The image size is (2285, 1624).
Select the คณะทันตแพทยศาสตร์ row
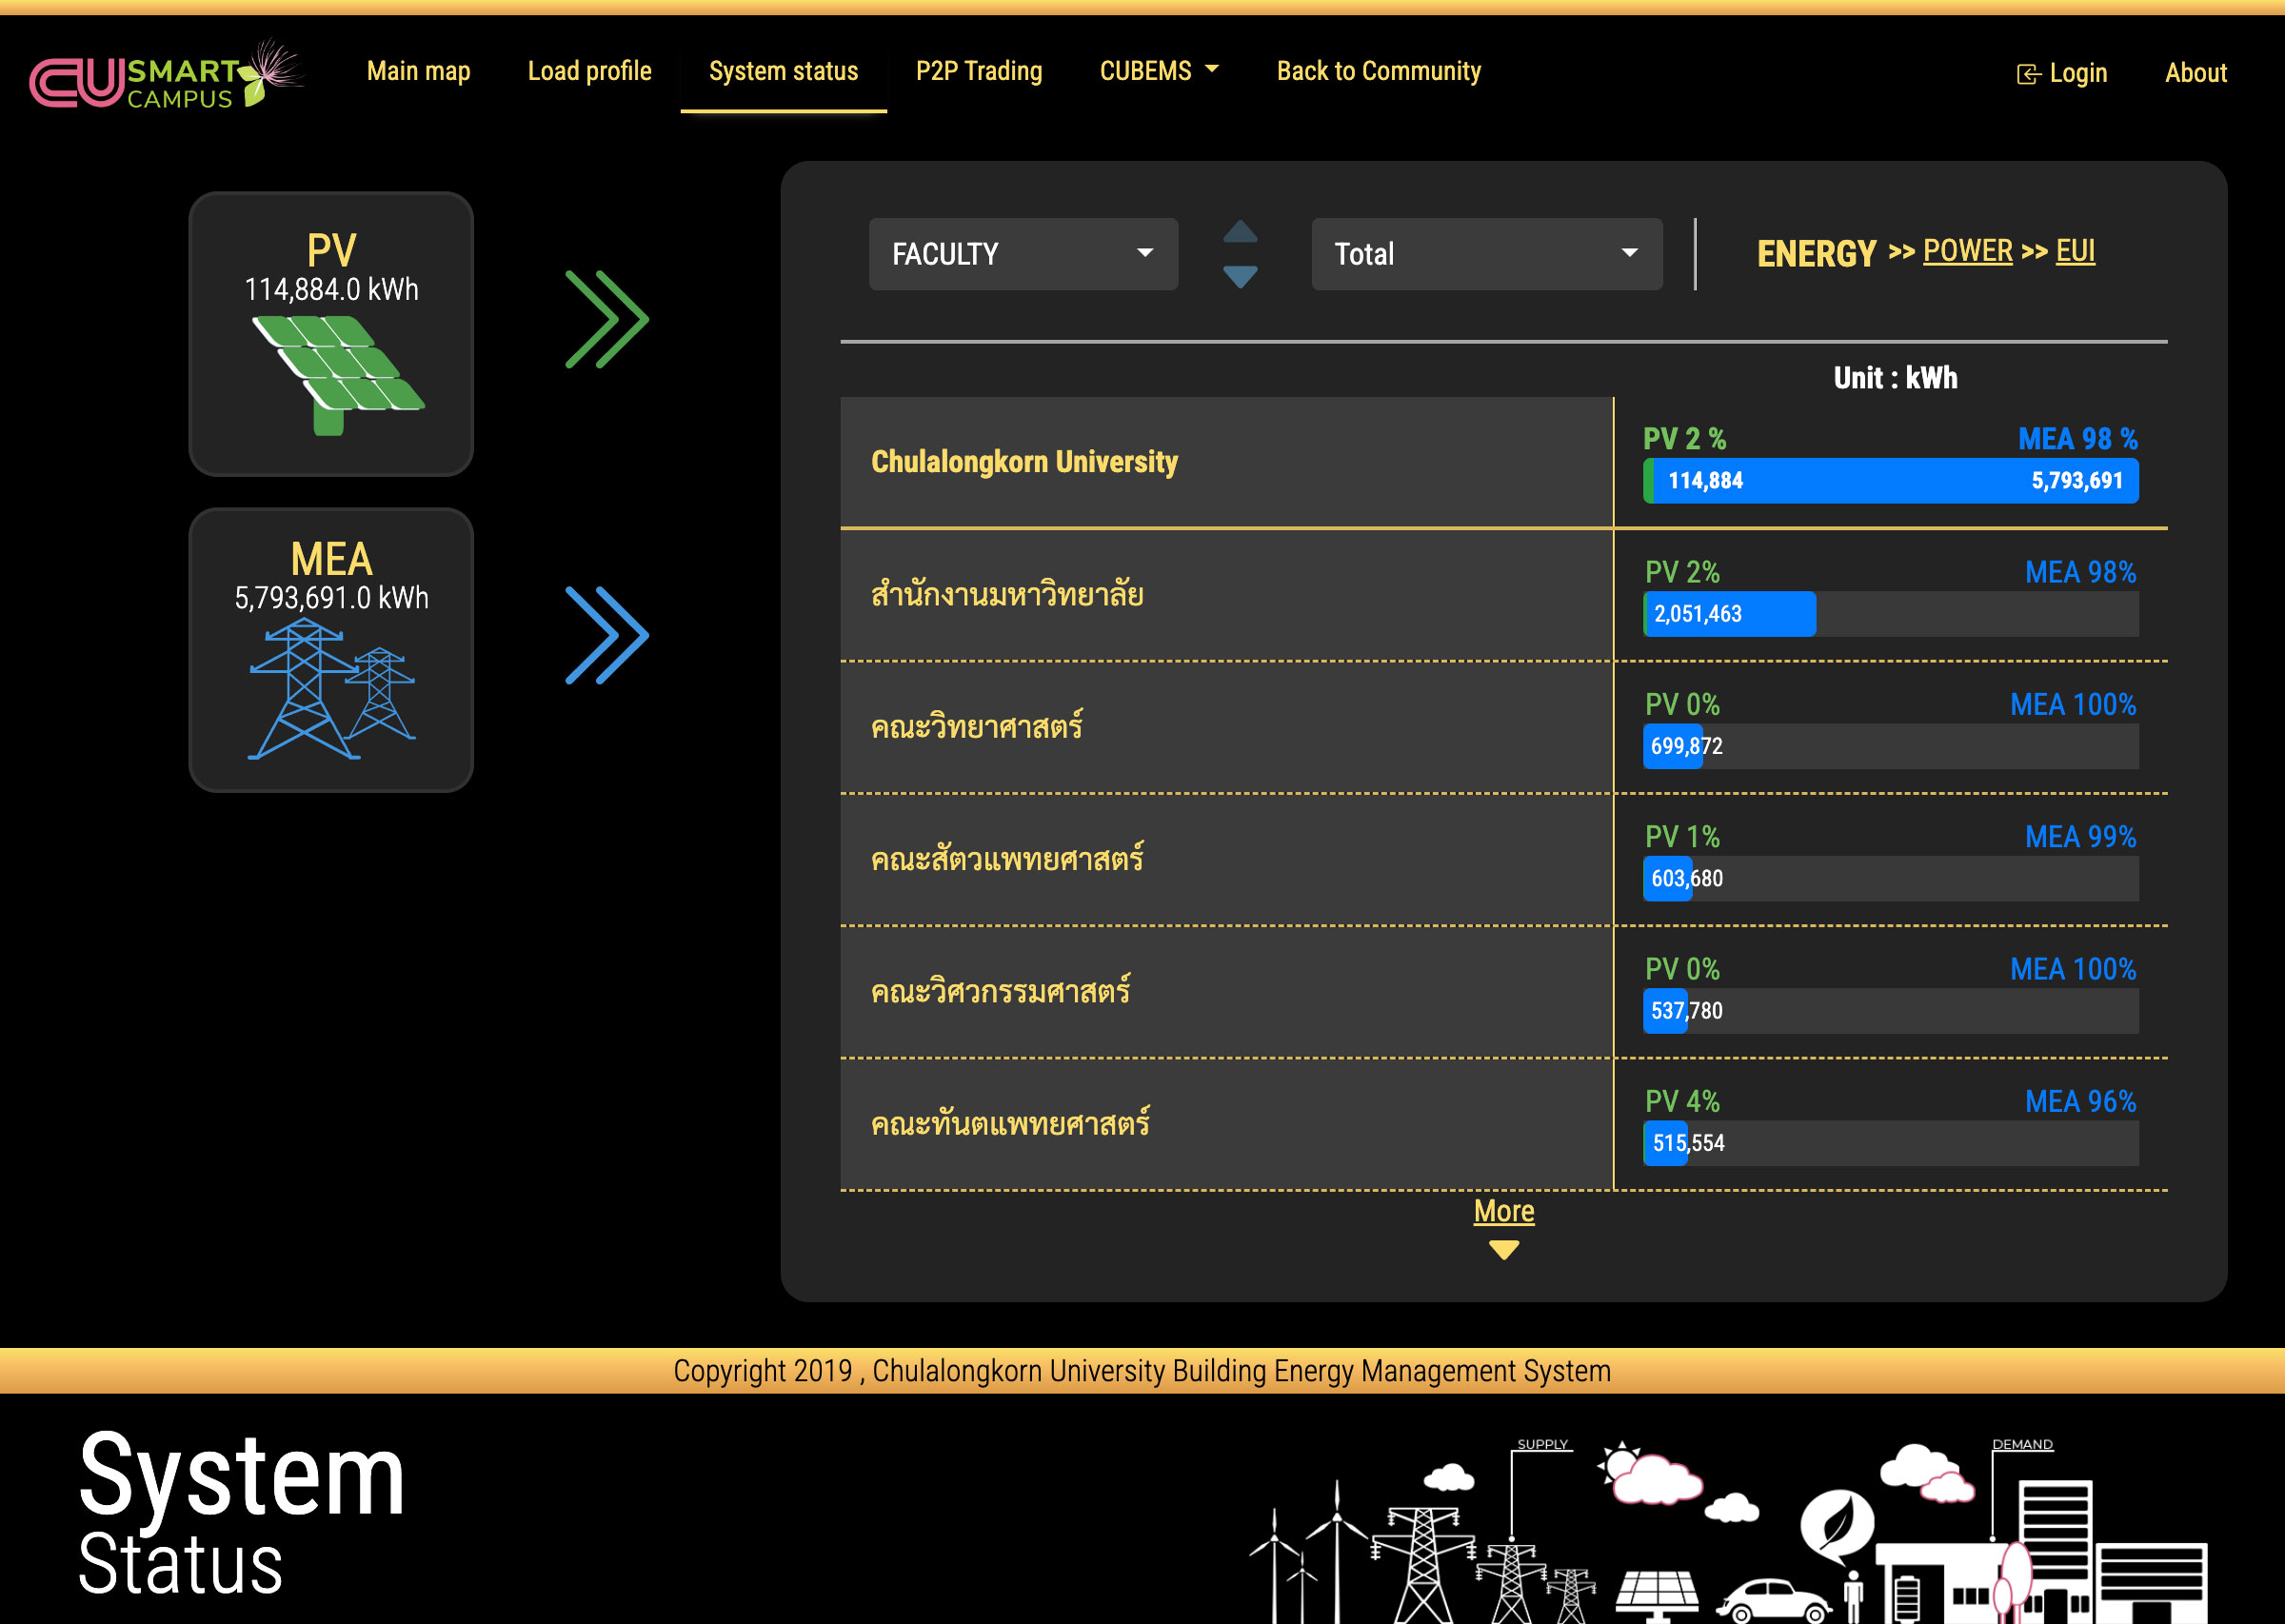1503,1124
